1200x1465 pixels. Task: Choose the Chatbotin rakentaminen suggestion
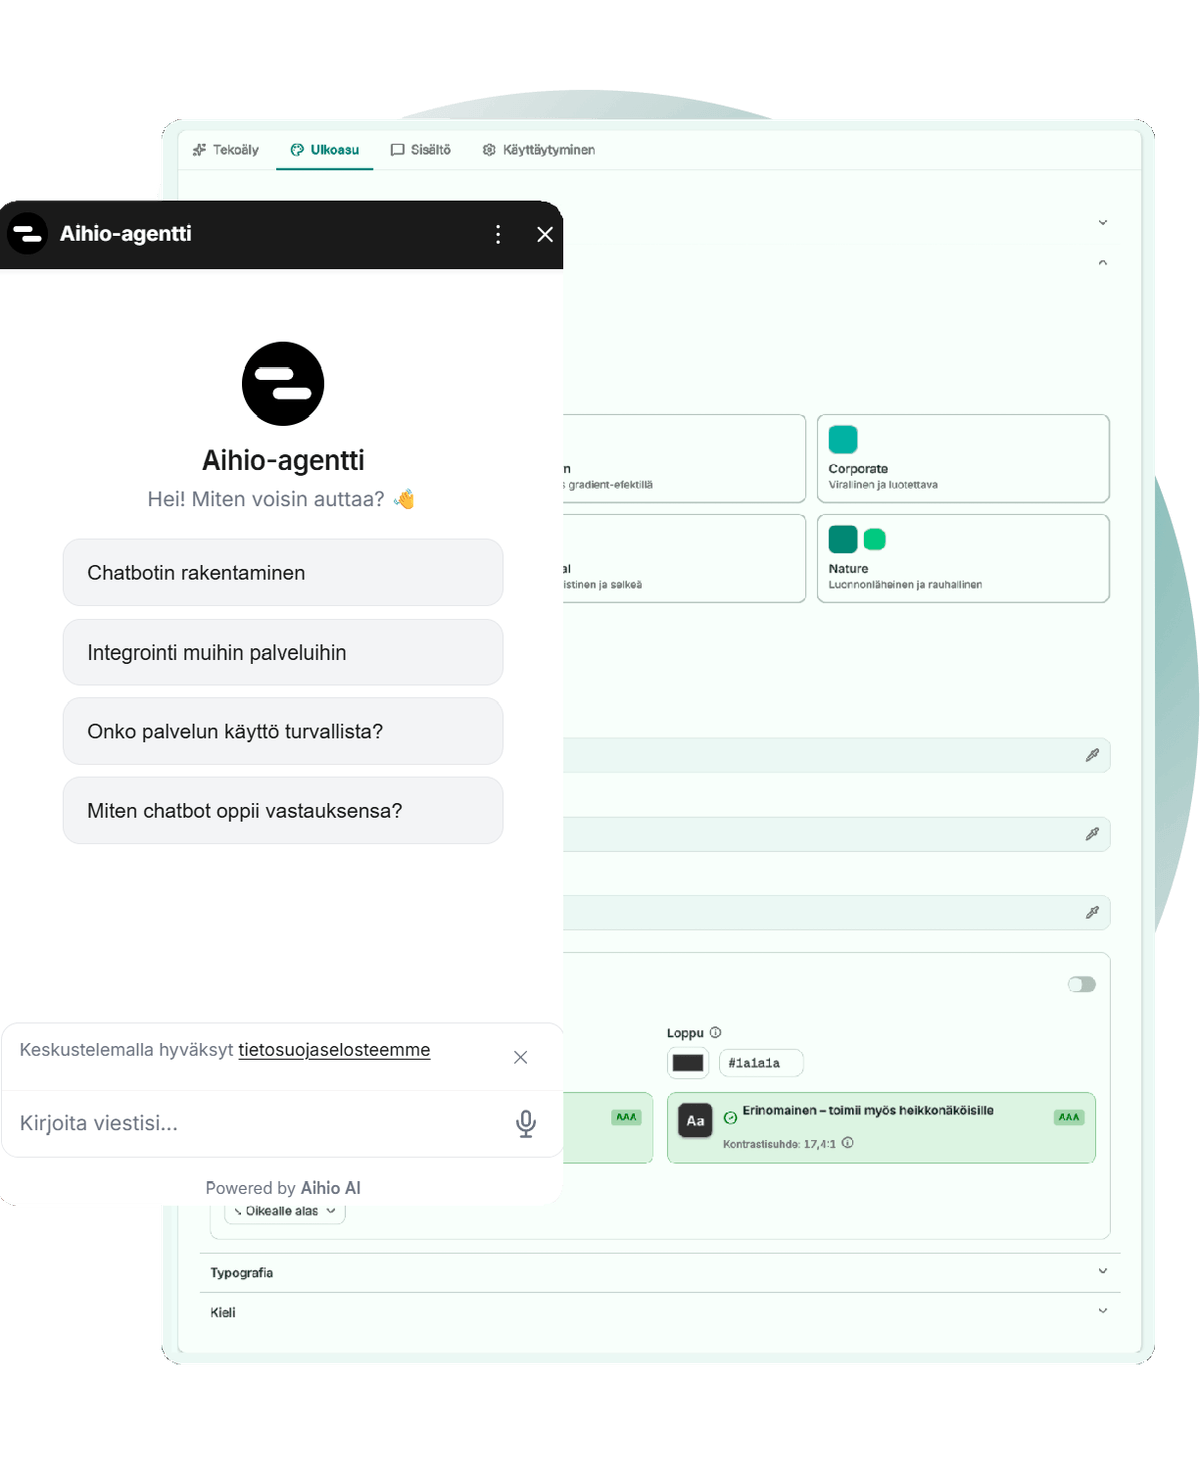point(283,573)
